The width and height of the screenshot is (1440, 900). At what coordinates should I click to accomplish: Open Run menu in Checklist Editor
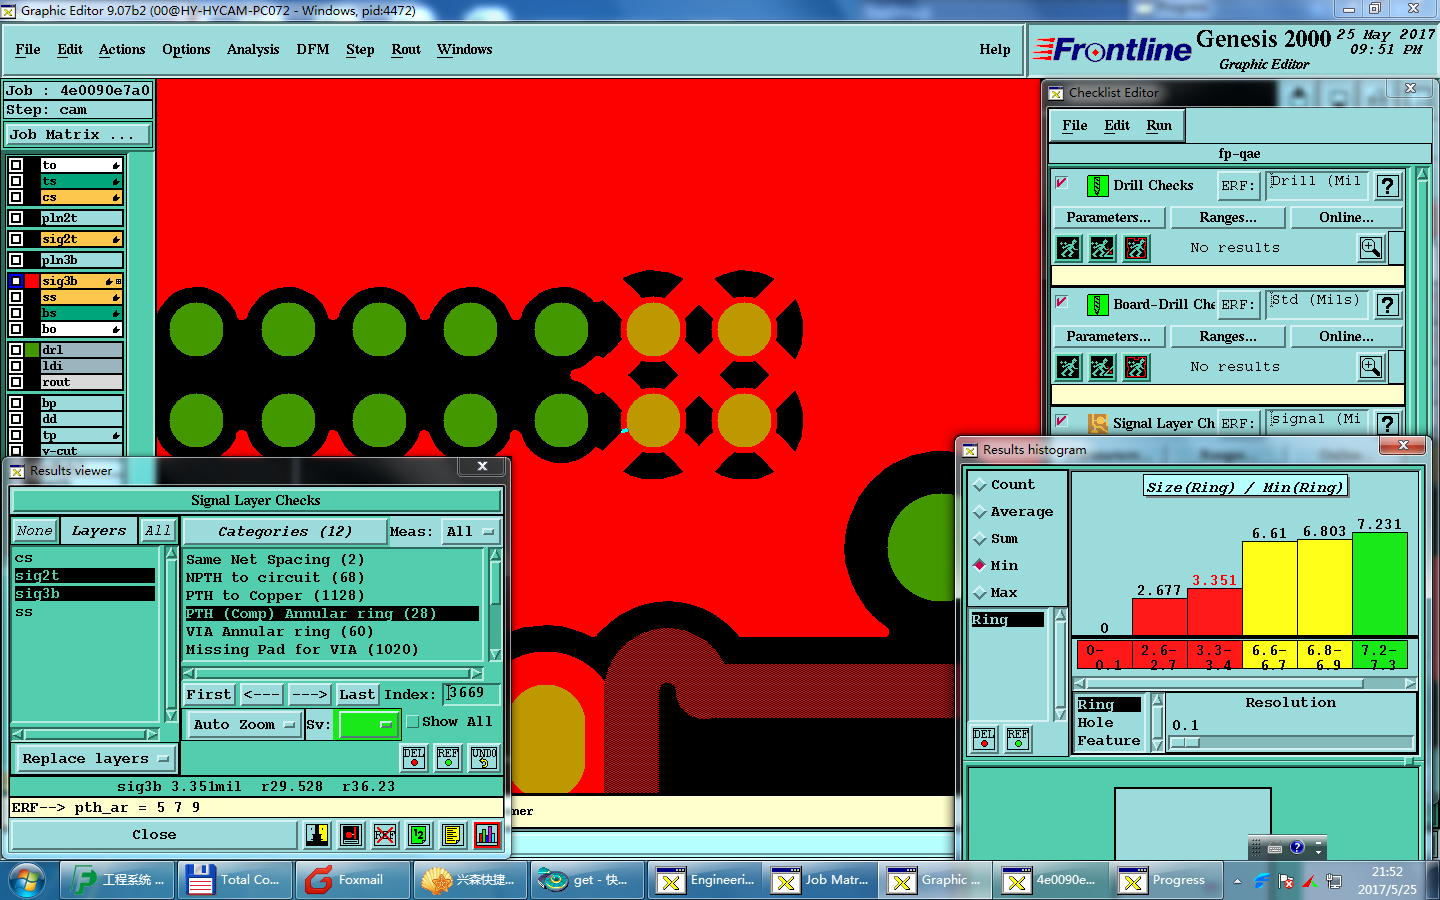(1159, 126)
